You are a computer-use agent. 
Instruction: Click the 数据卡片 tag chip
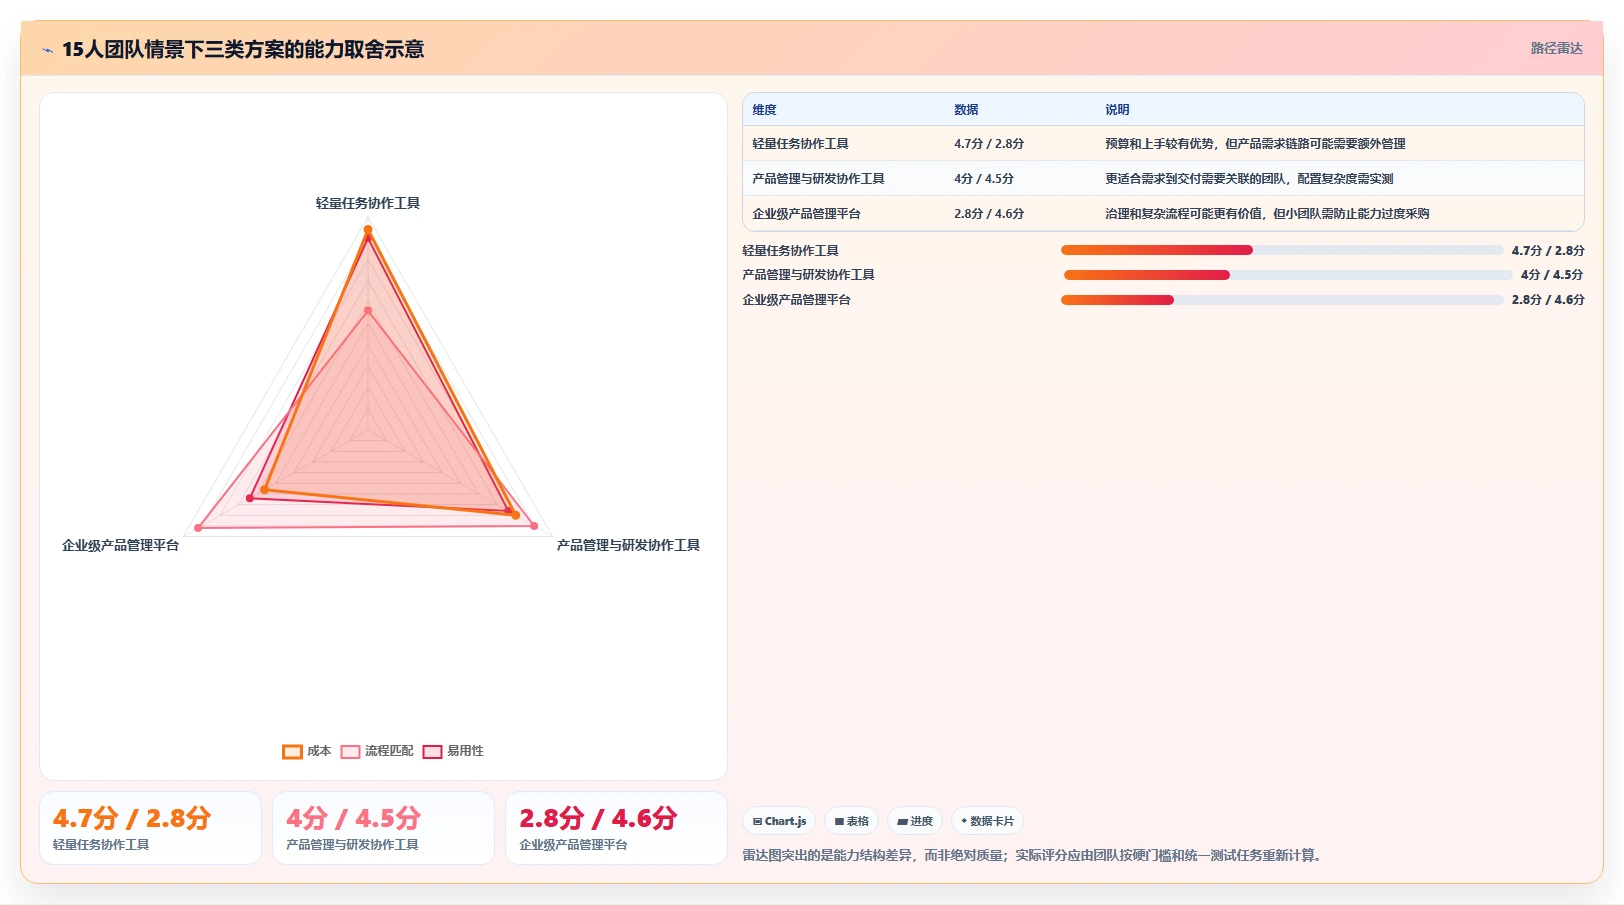987,821
